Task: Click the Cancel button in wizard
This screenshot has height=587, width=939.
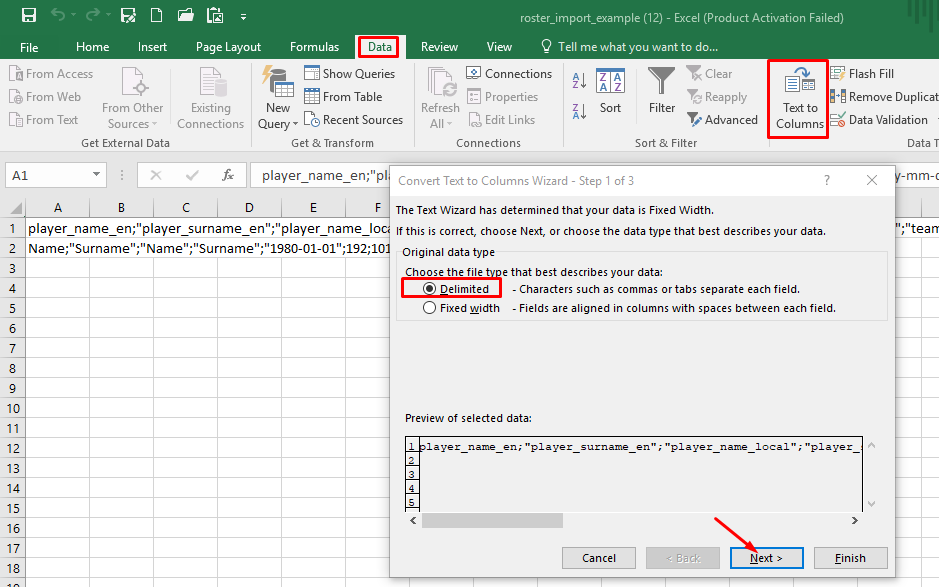Action: point(598,558)
